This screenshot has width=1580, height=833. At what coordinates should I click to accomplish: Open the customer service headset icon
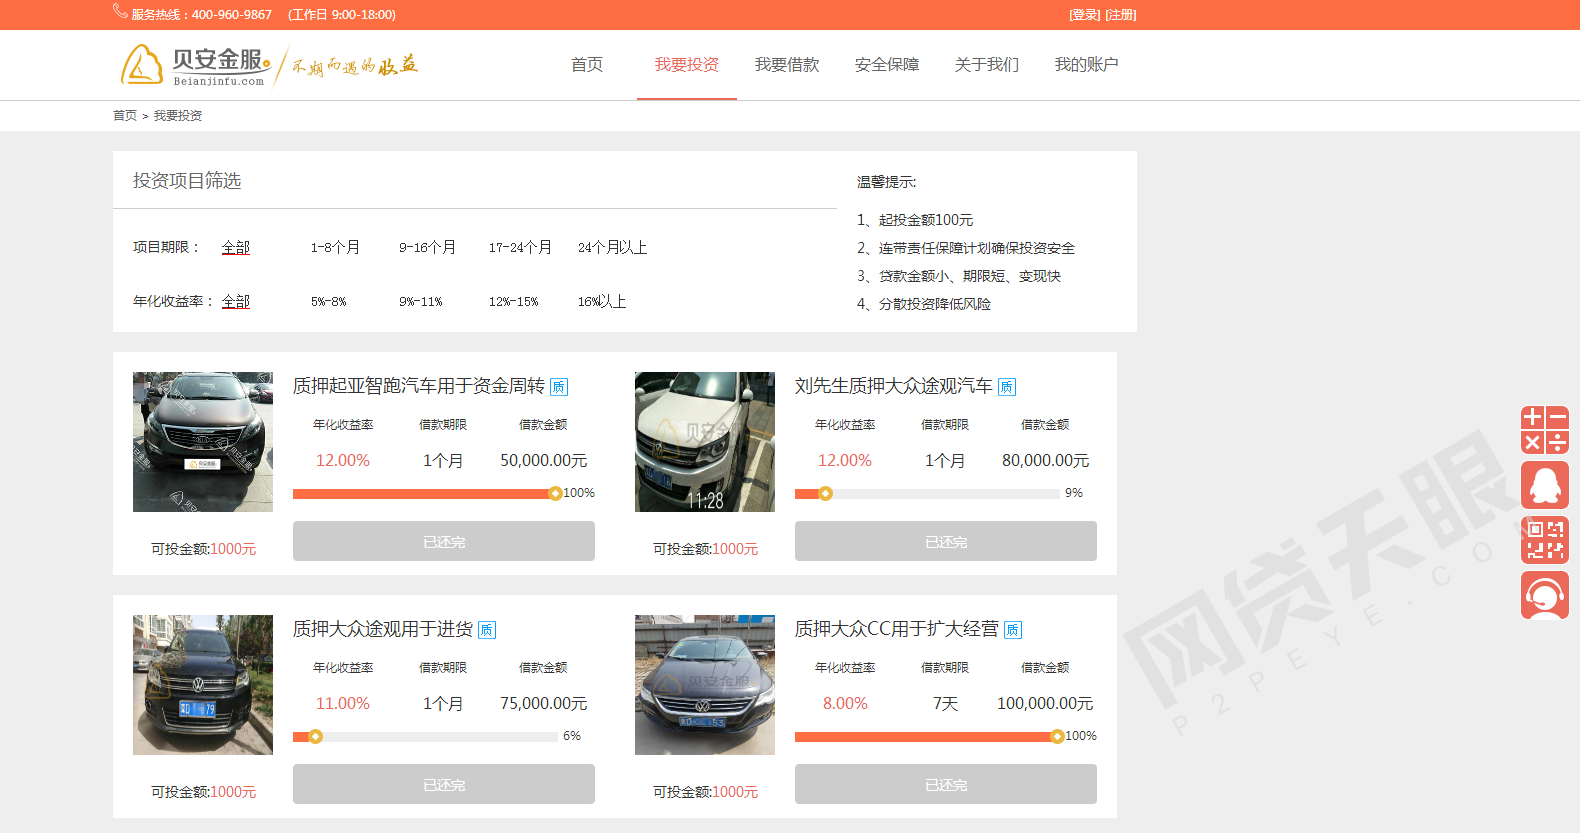click(1545, 595)
